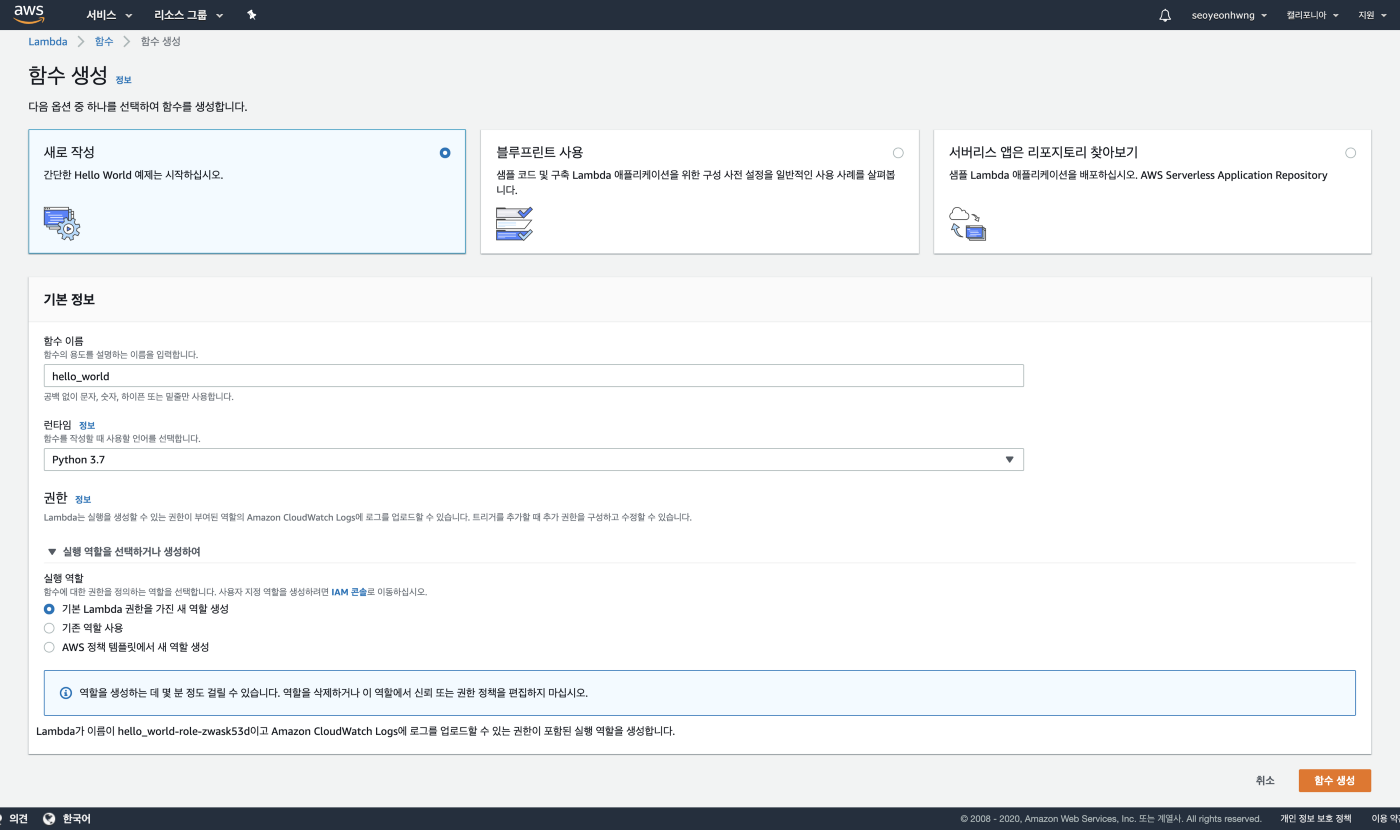Click the 함수 생성 breadcrumb text

click(161, 41)
